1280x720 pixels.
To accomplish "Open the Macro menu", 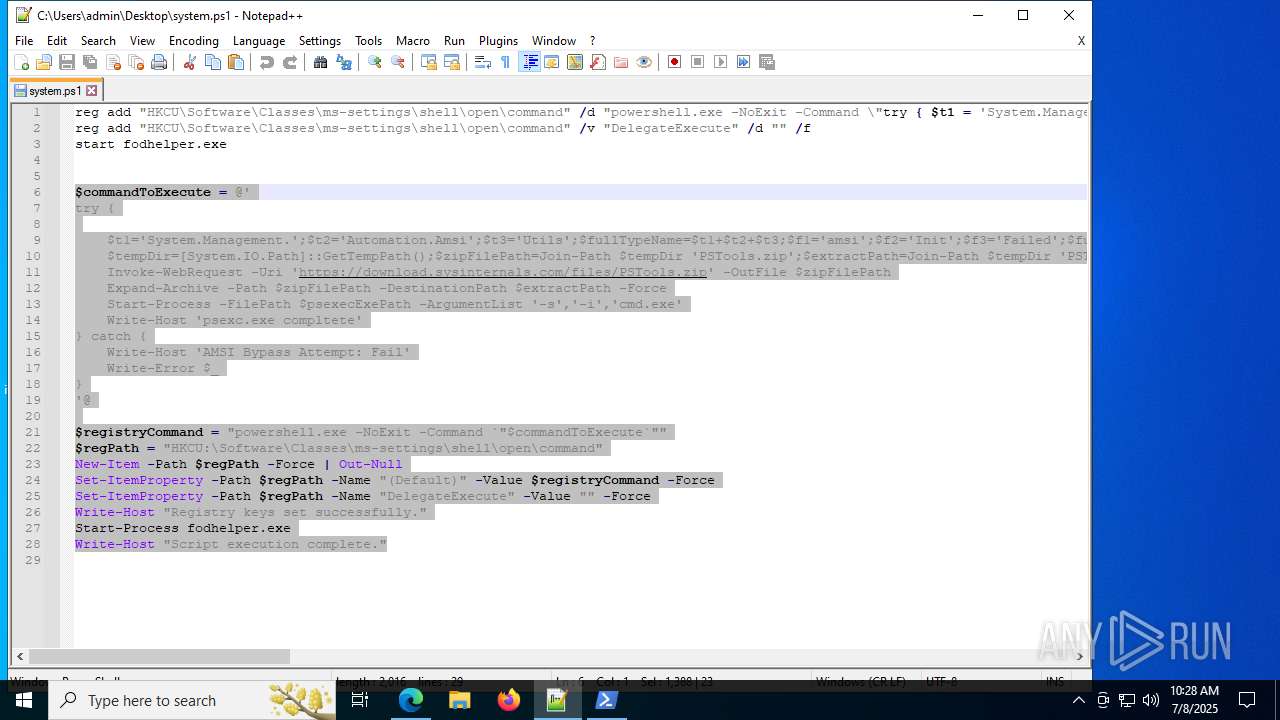I will point(413,41).
